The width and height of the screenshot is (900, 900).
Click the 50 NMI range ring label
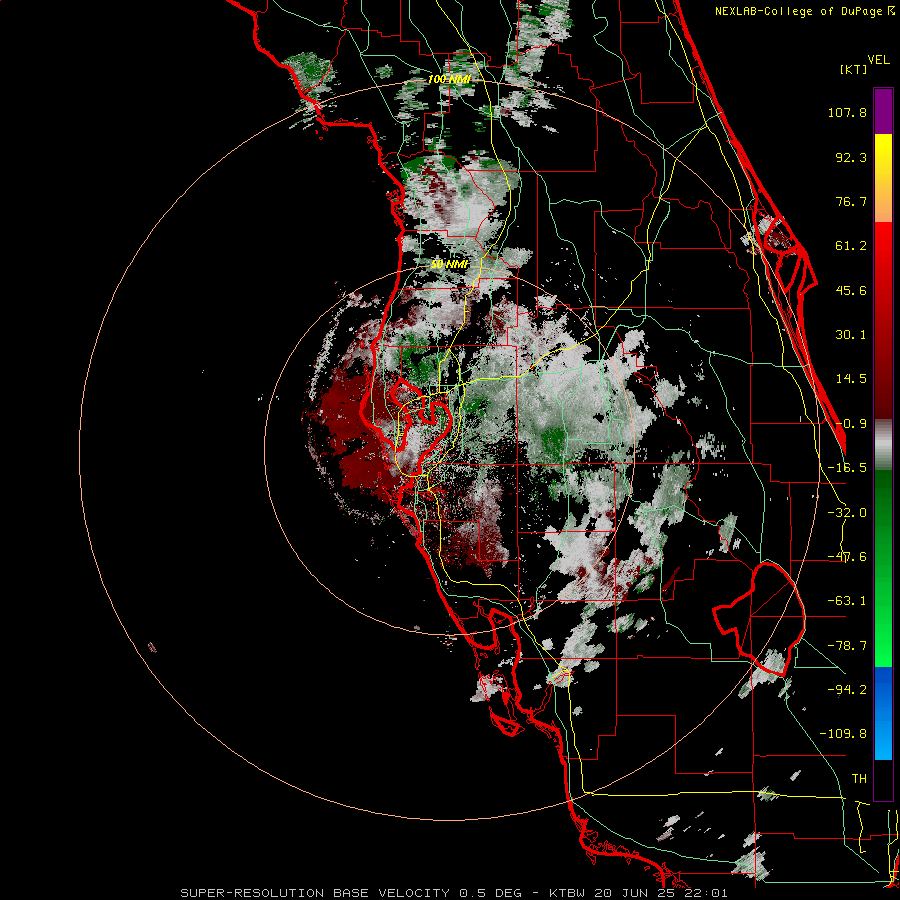pos(449,264)
